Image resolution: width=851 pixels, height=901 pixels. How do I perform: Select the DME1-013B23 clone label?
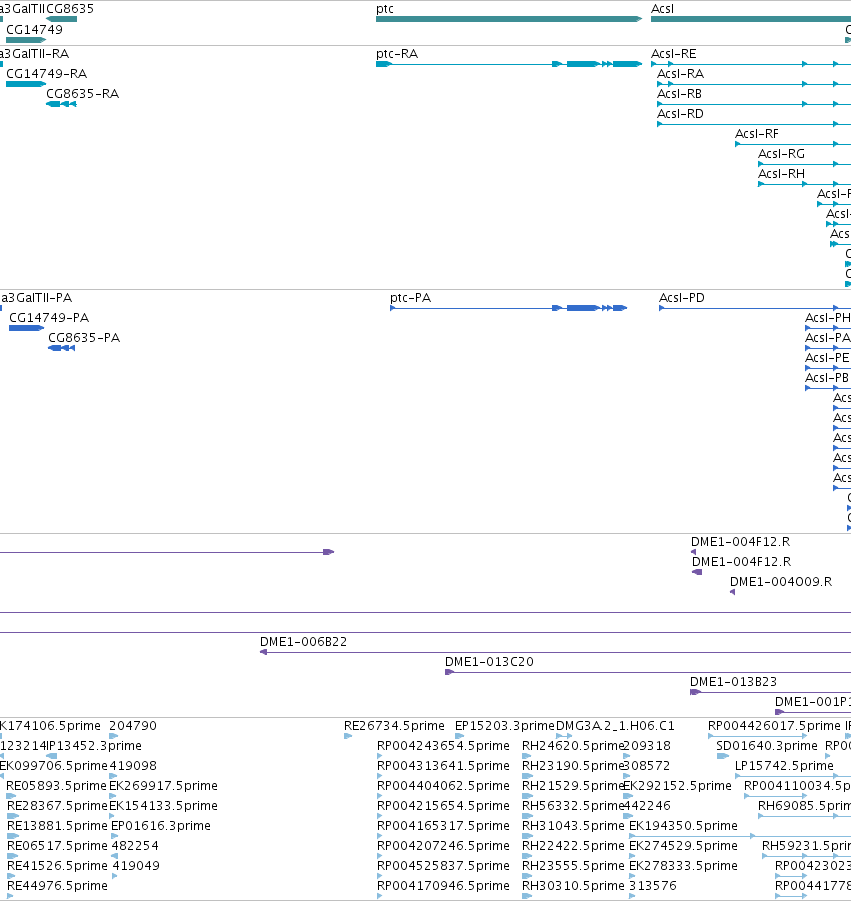[733, 683]
